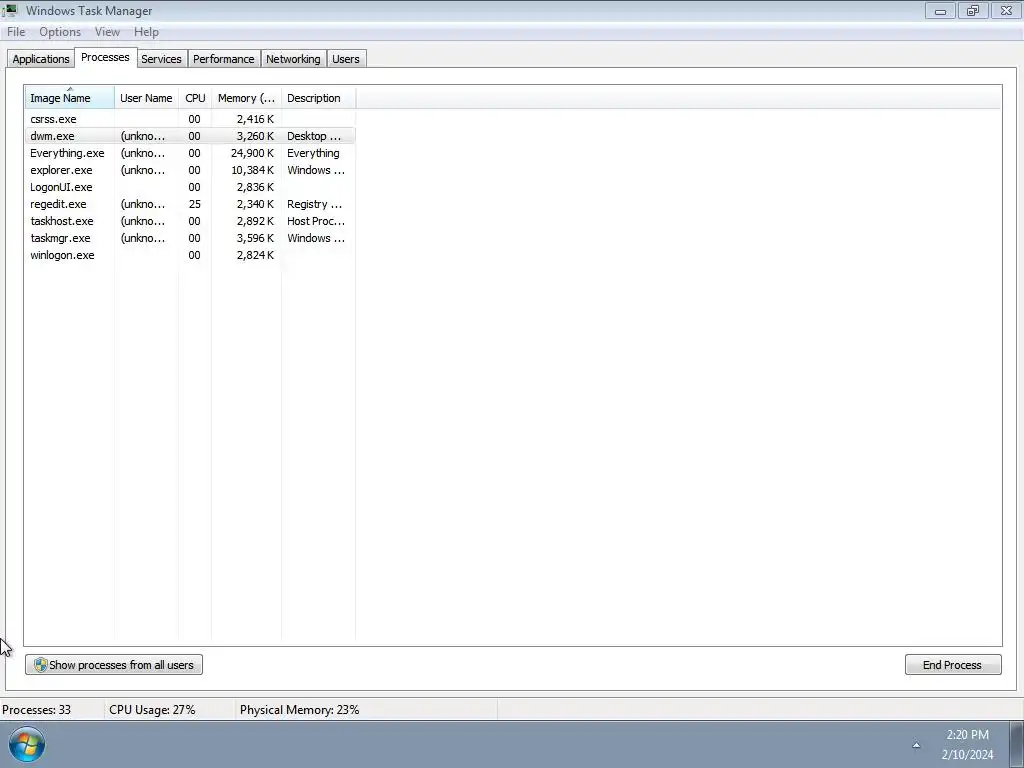
Task: Select the LogonUI.exe process
Action: coord(190,187)
